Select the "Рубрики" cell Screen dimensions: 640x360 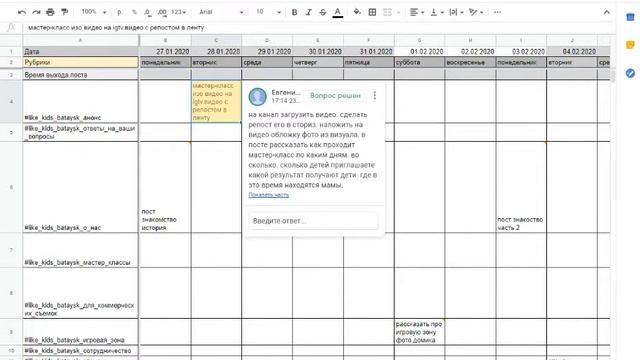(81, 62)
